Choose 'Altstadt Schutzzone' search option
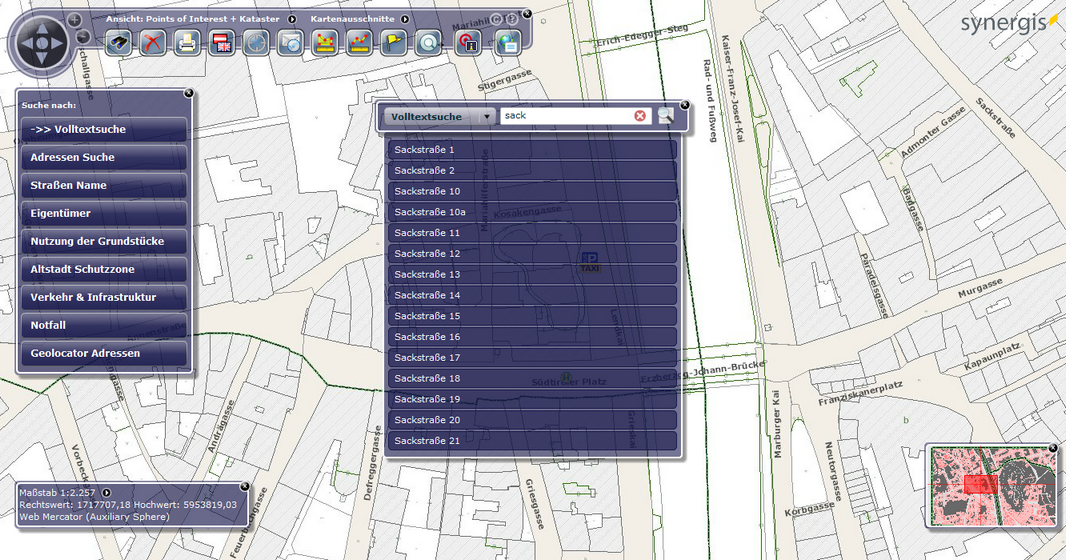Image resolution: width=1066 pixels, height=560 pixels. [x=102, y=269]
